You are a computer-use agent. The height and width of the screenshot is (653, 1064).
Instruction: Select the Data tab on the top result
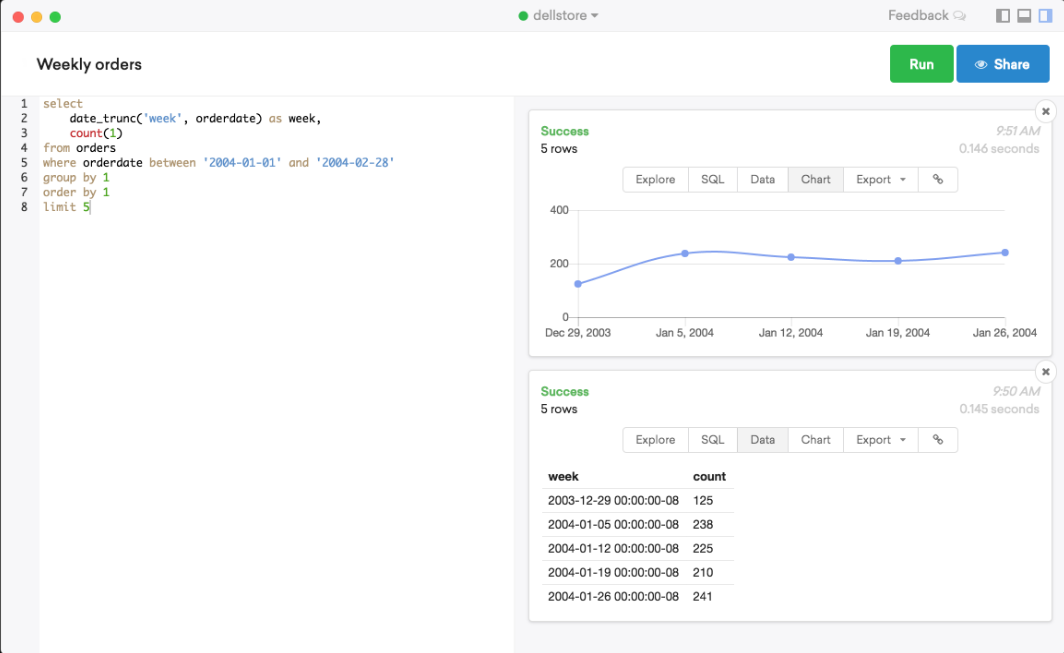pyautogui.click(x=762, y=179)
